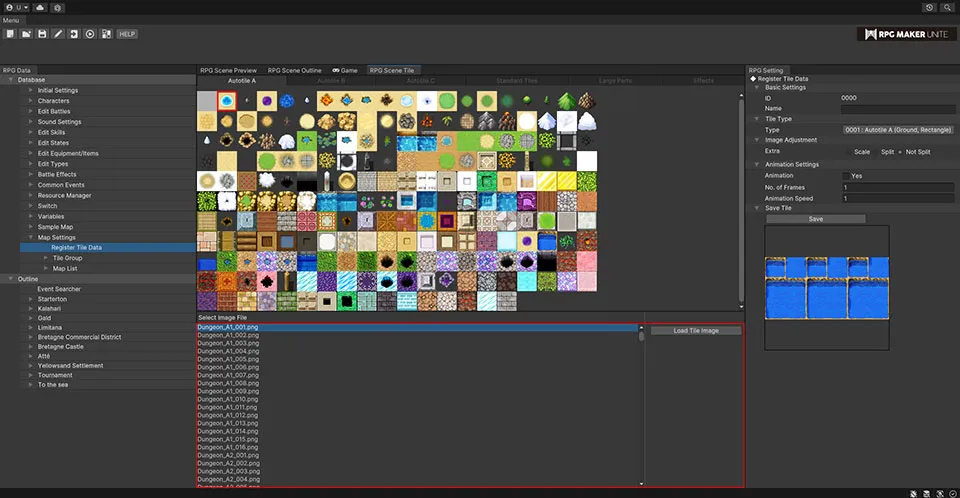Enable the Animation Yes checkbox
The image size is (960, 498).
tap(846, 175)
